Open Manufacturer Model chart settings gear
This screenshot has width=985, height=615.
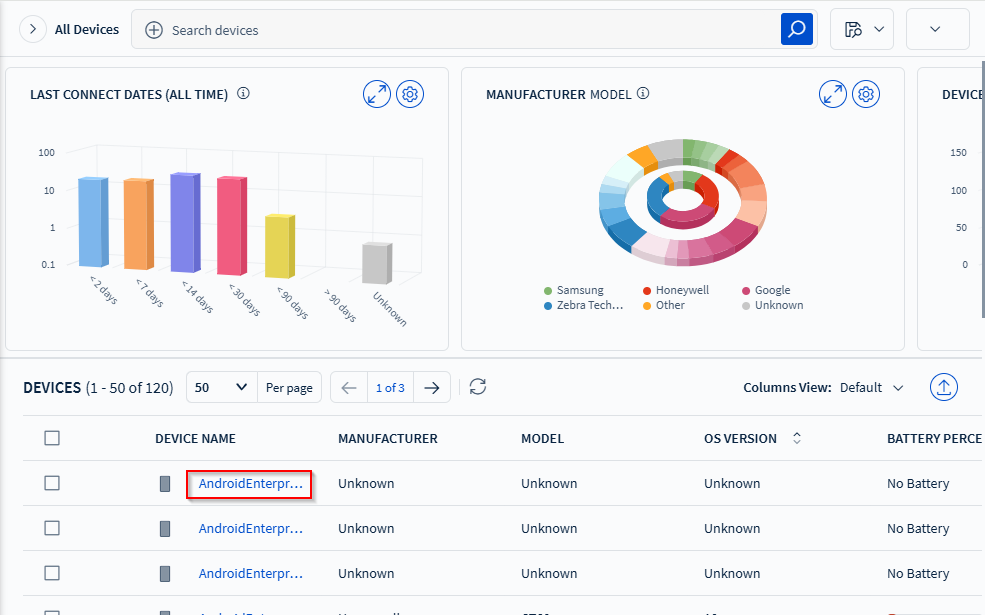click(866, 94)
